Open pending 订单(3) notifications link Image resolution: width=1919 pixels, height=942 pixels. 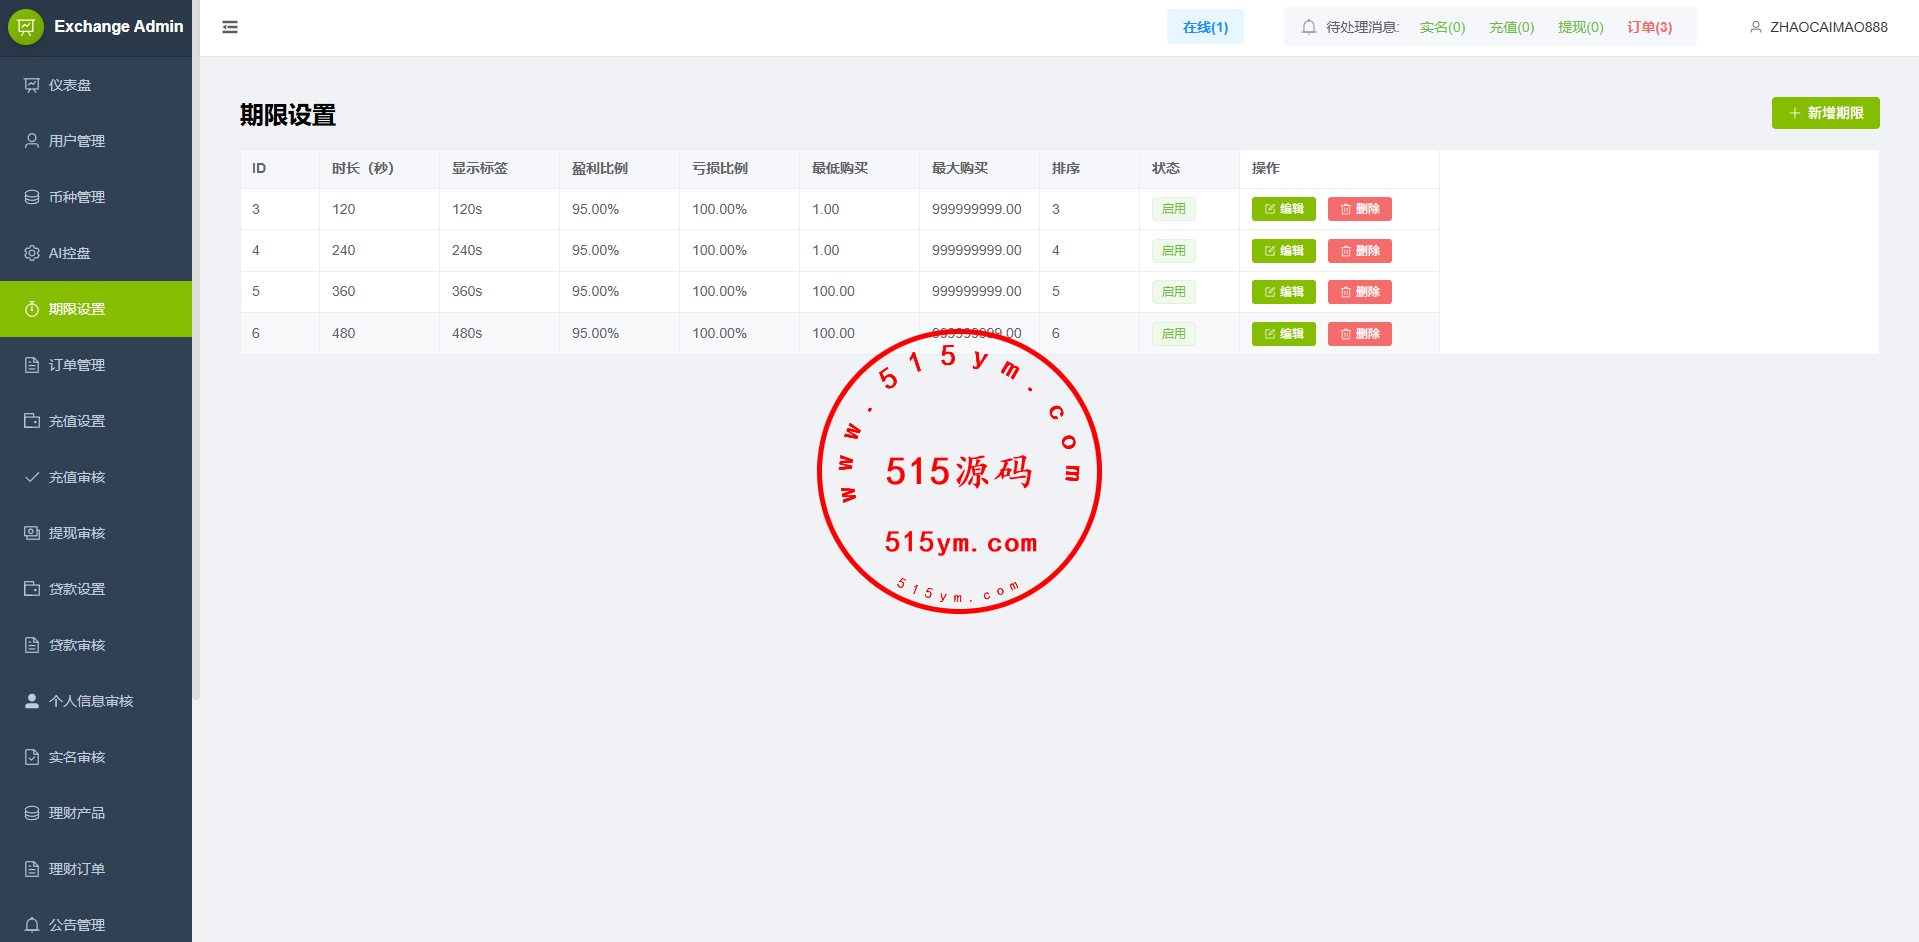(1649, 27)
